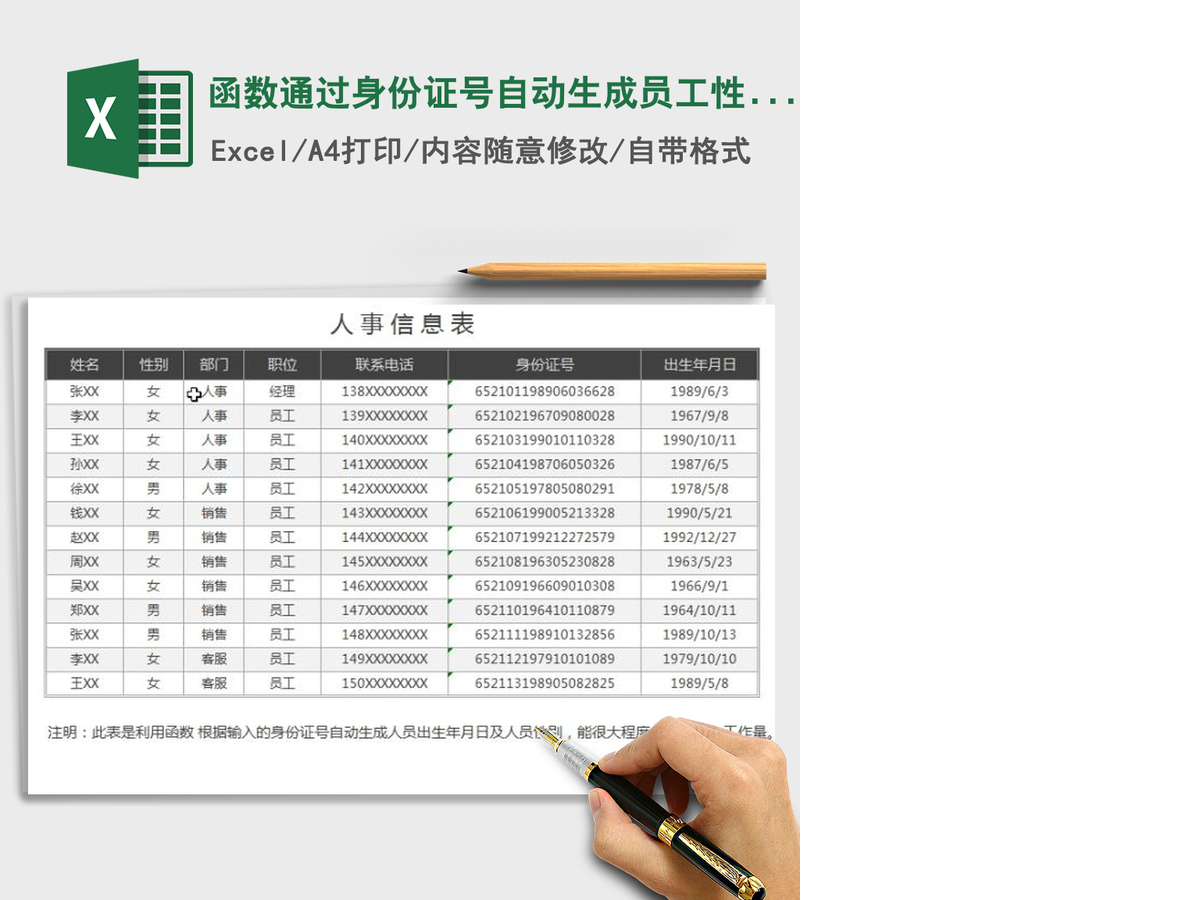Click the 职位 column header
Viewport: 1200px width, 900px height.
(x=283, y=365)
